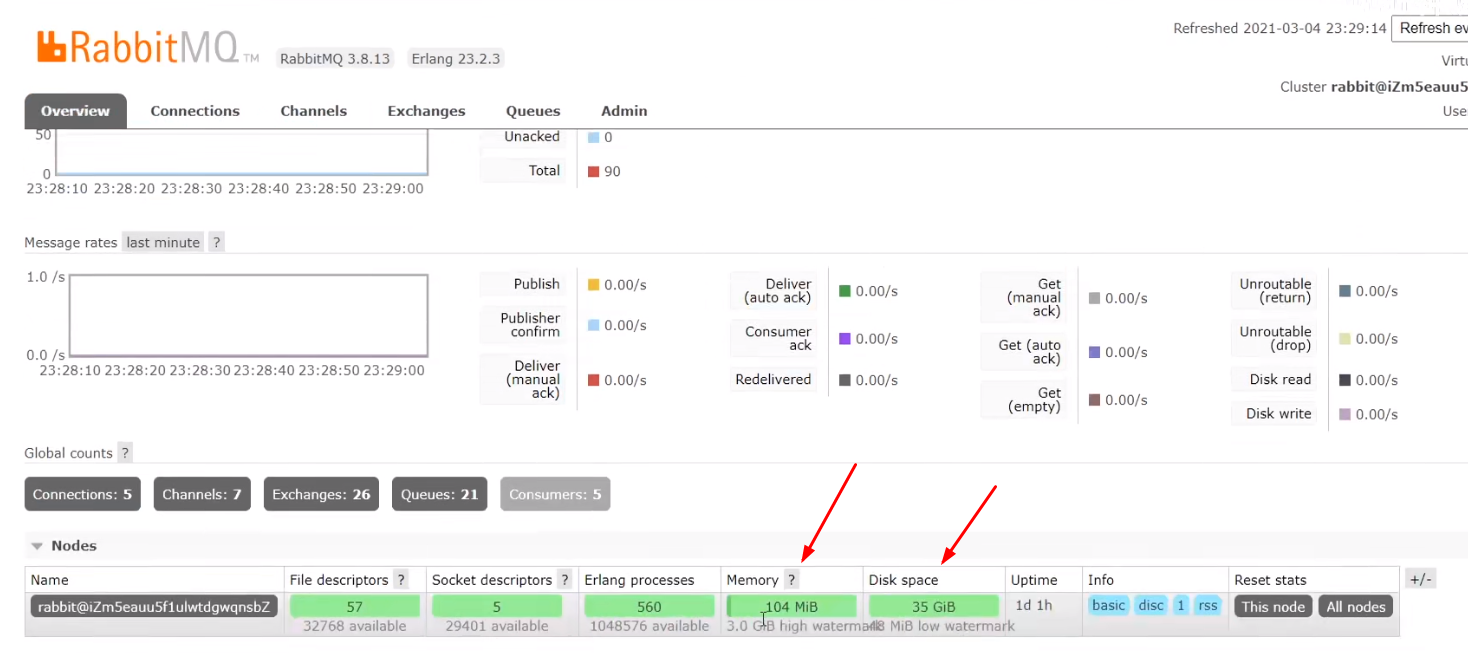
Task: Reset stats for All nodes
Action: [x=1355, y=606]
